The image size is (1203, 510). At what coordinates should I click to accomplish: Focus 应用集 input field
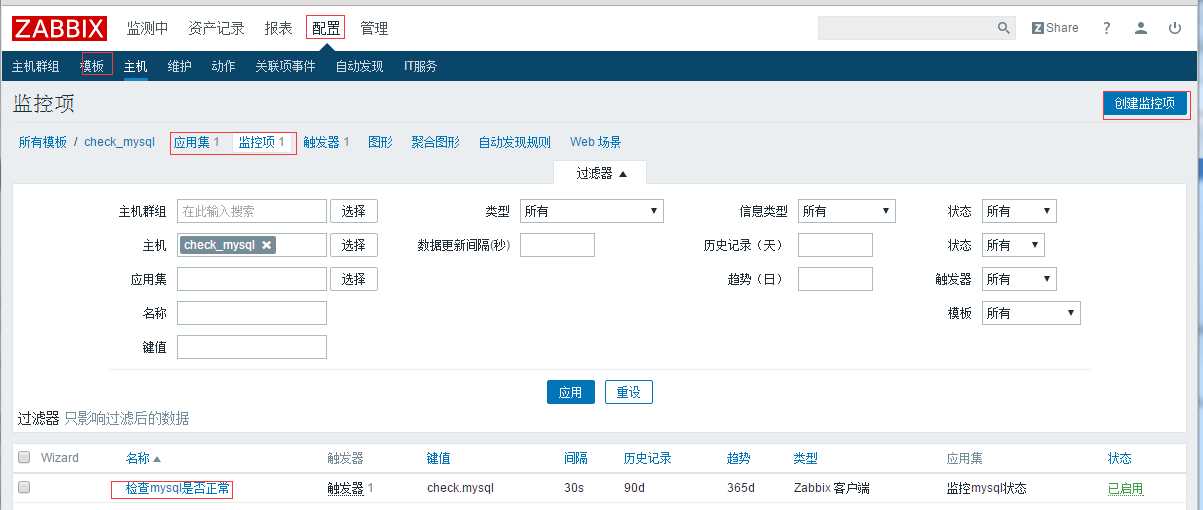pos(252,279)
